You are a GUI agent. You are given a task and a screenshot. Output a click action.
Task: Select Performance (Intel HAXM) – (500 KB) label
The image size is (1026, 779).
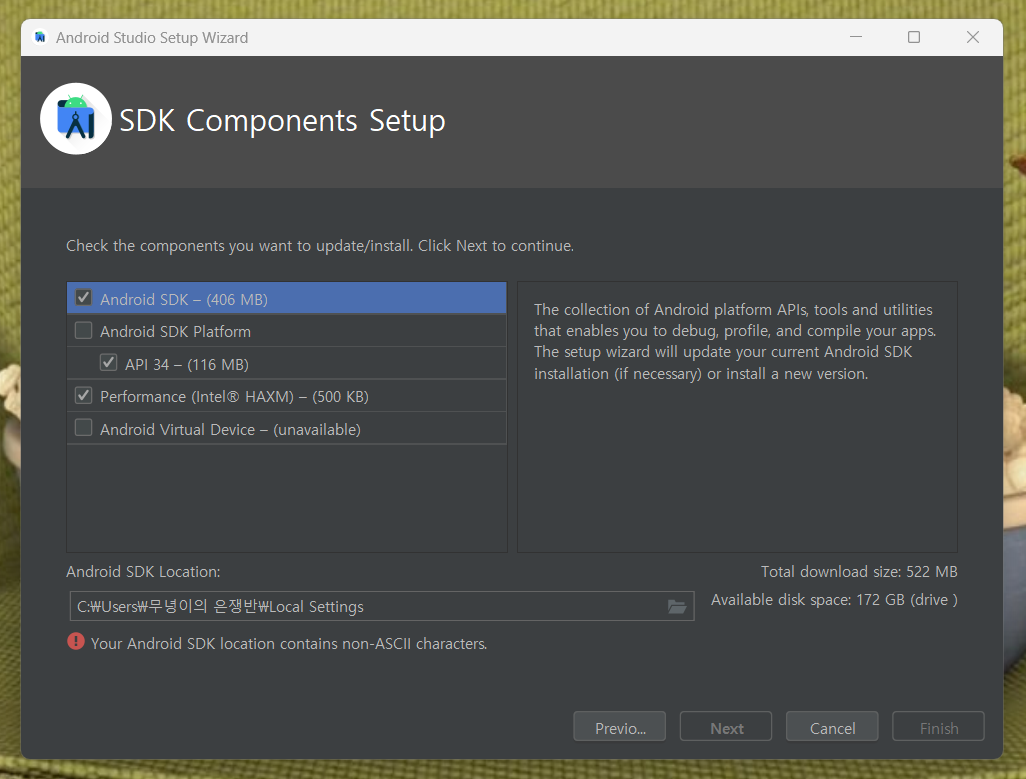click(x=234, y=397)
